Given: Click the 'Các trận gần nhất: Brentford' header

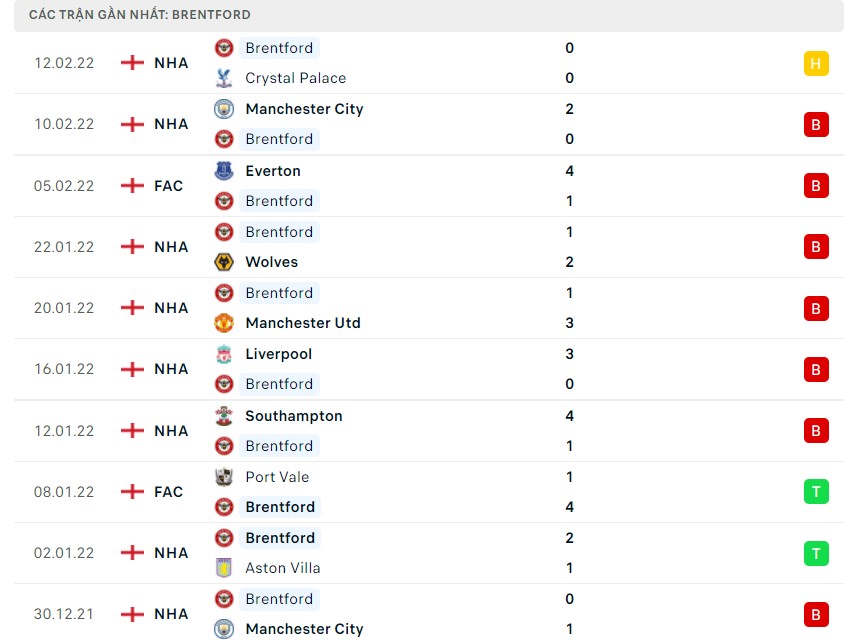Looking at the screenshot, I should [140, 15].
